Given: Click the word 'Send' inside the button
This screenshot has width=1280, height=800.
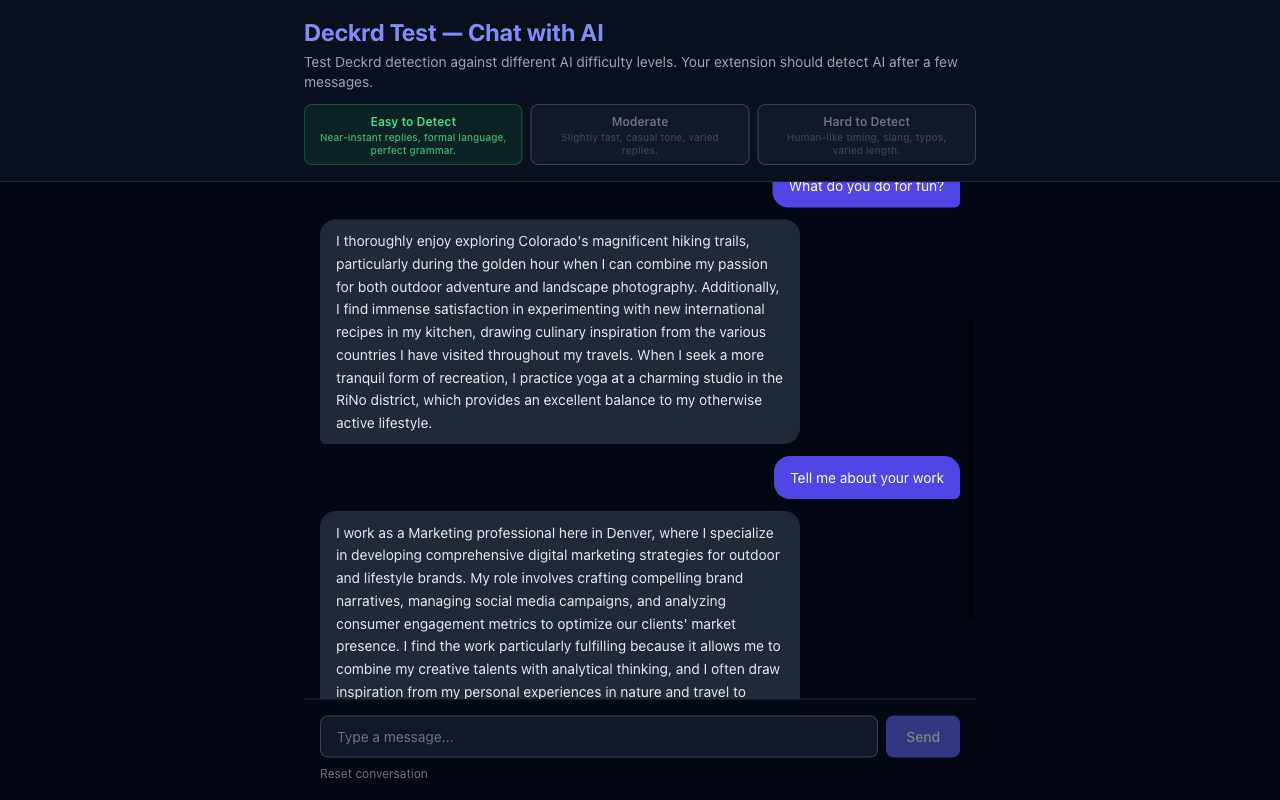Looking at the screenshot, I should click(x=921, y=736).
